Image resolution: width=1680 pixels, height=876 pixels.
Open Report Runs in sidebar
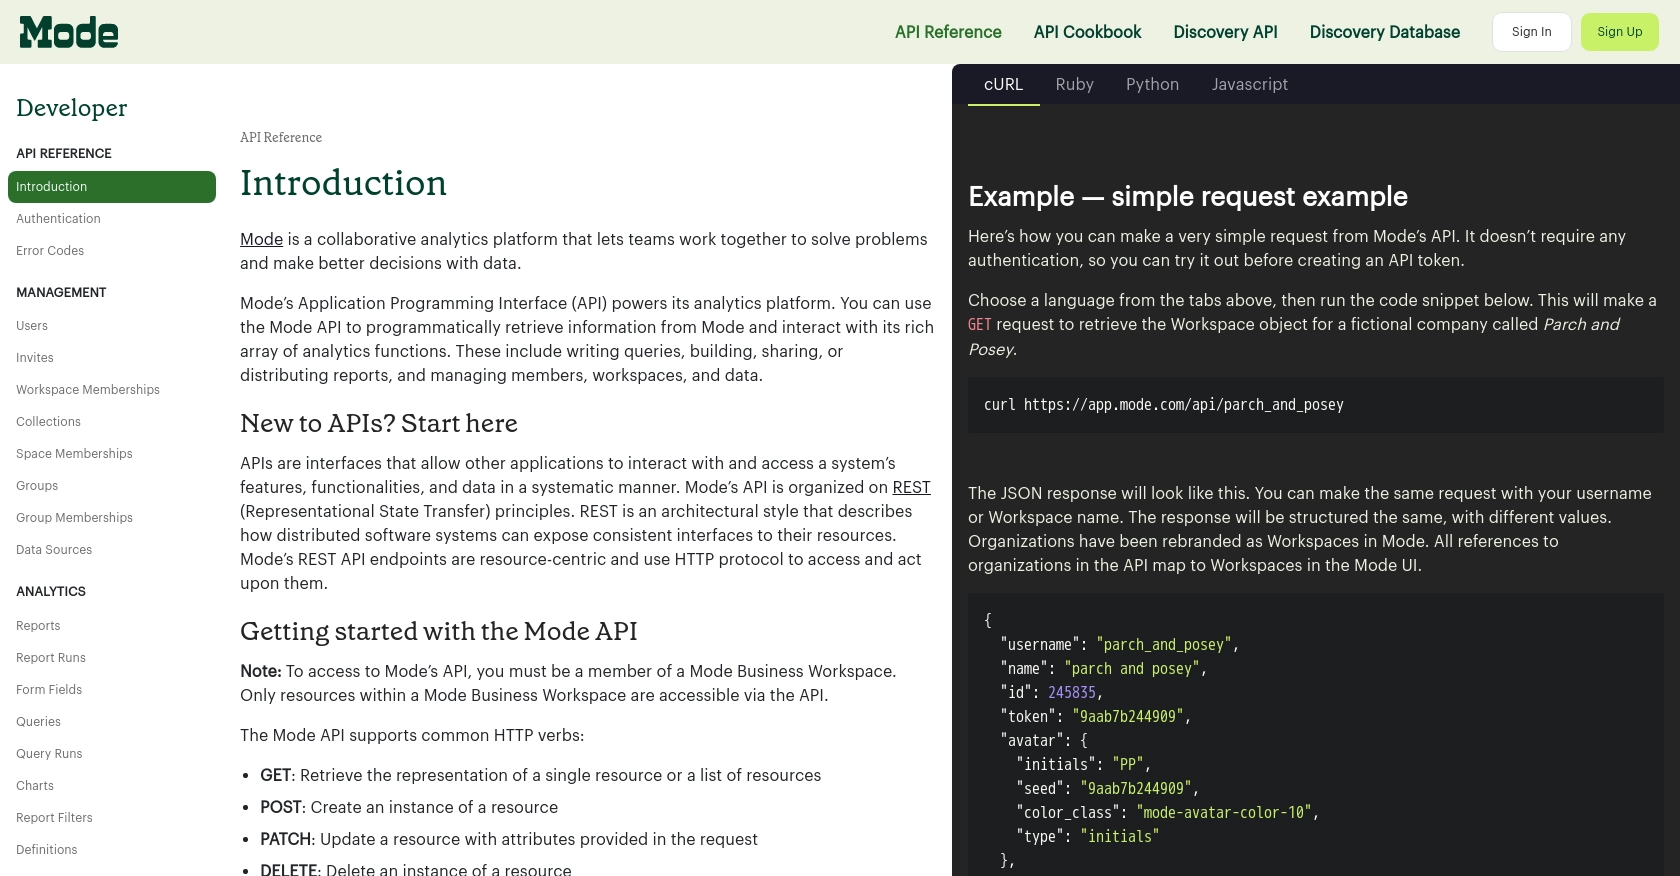point(51,658)
